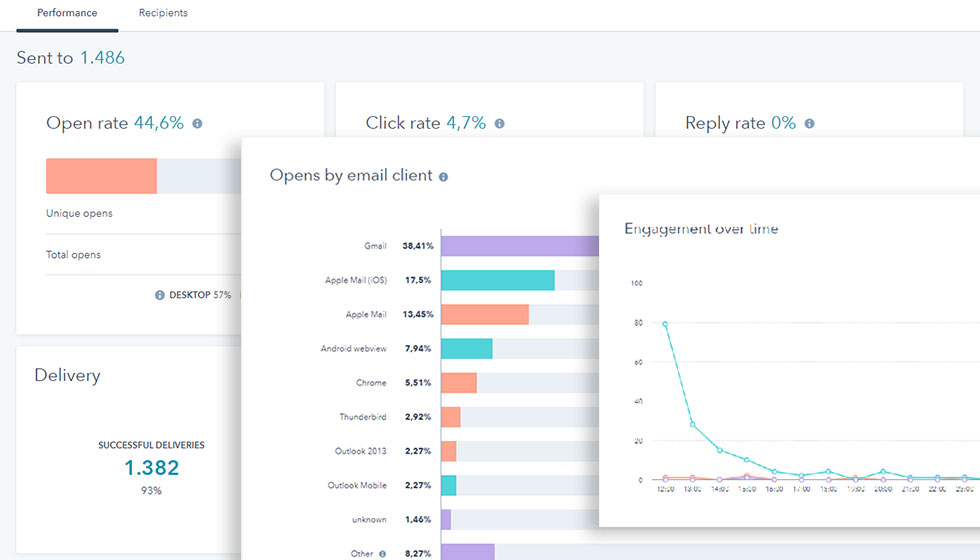Click the Android webview bar

click(x=467, y=348)
